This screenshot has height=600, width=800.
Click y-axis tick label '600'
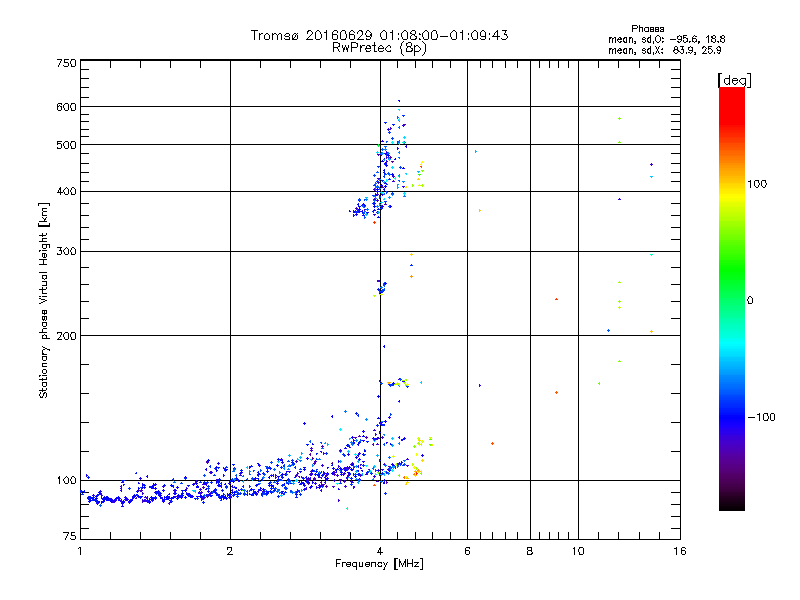(x=66, y=107)
